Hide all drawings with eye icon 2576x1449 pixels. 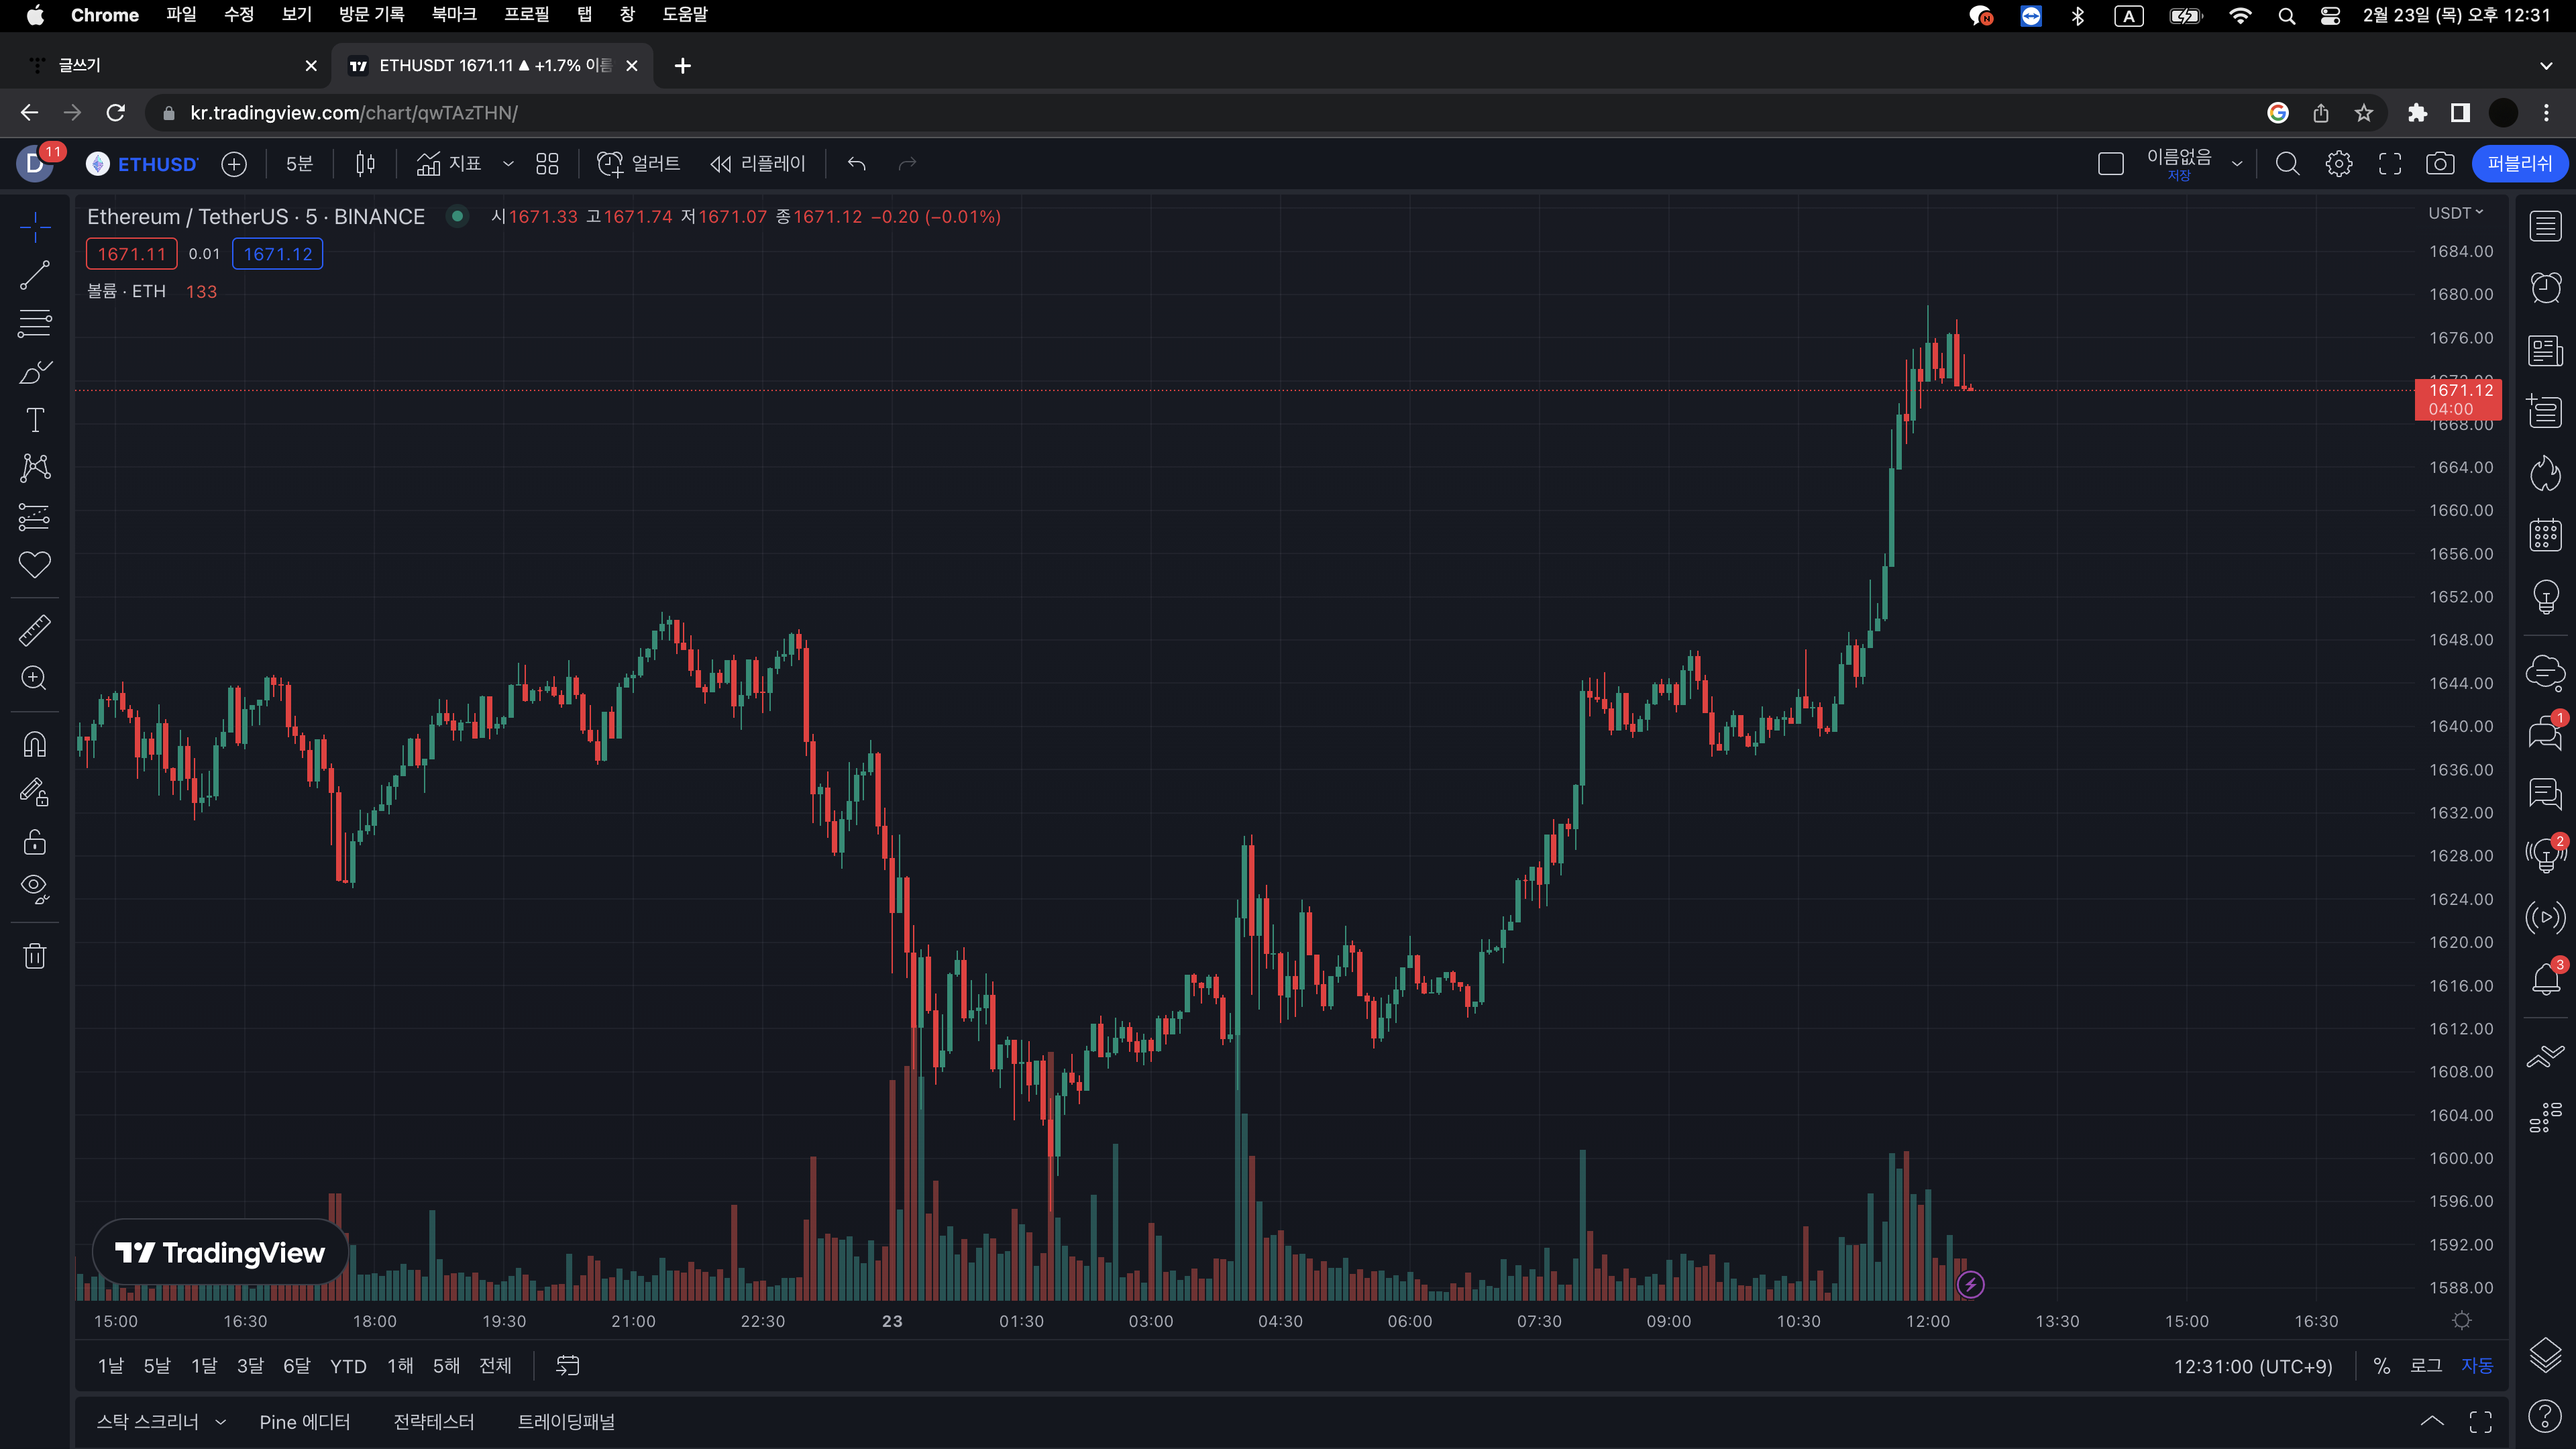pyautogui.click(x=35, y=888)
